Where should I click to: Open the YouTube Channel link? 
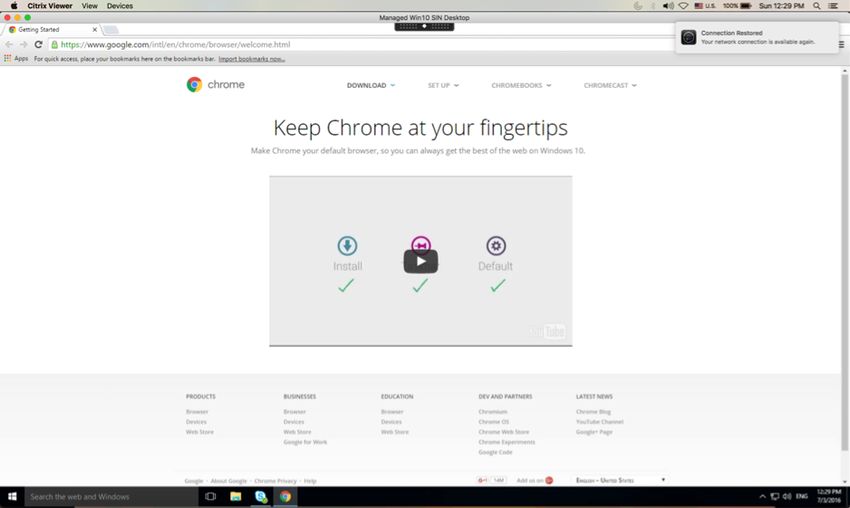[600, 422]
